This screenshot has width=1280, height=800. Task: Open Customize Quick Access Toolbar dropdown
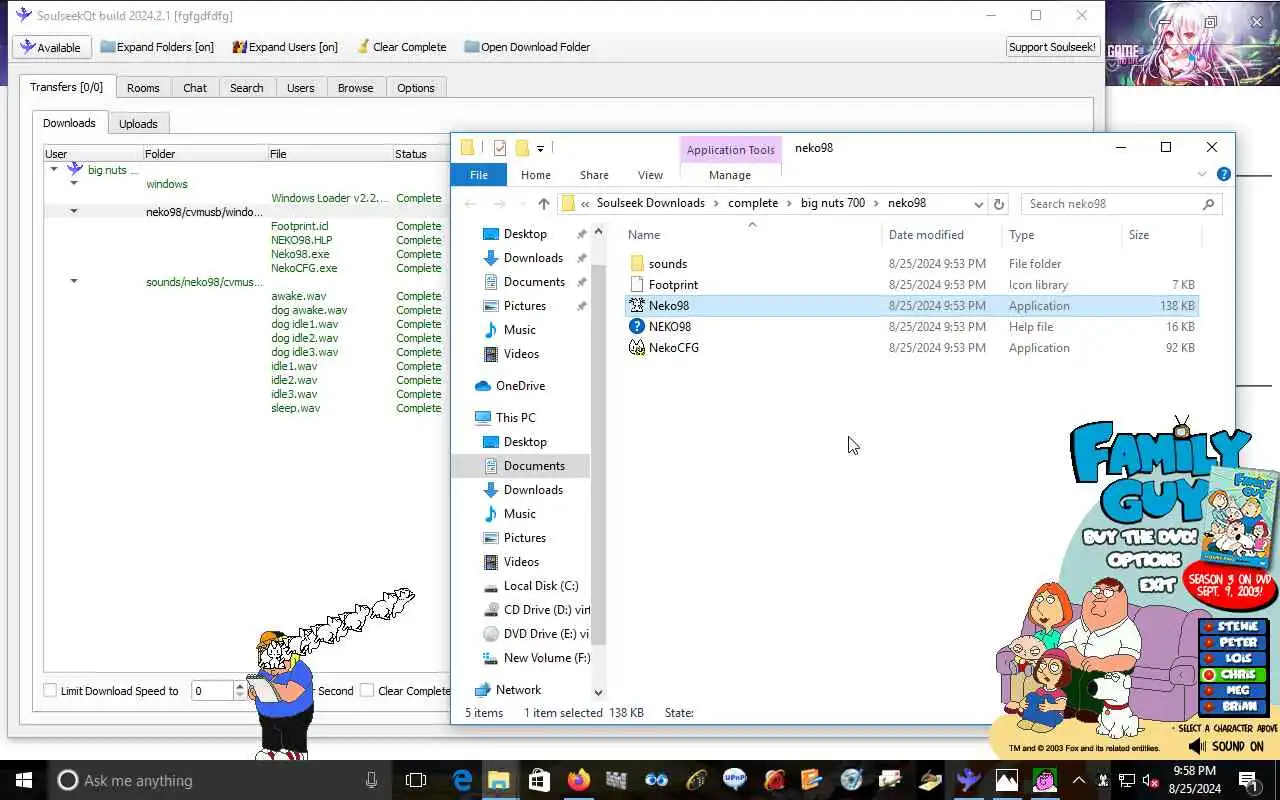point(540,148)
